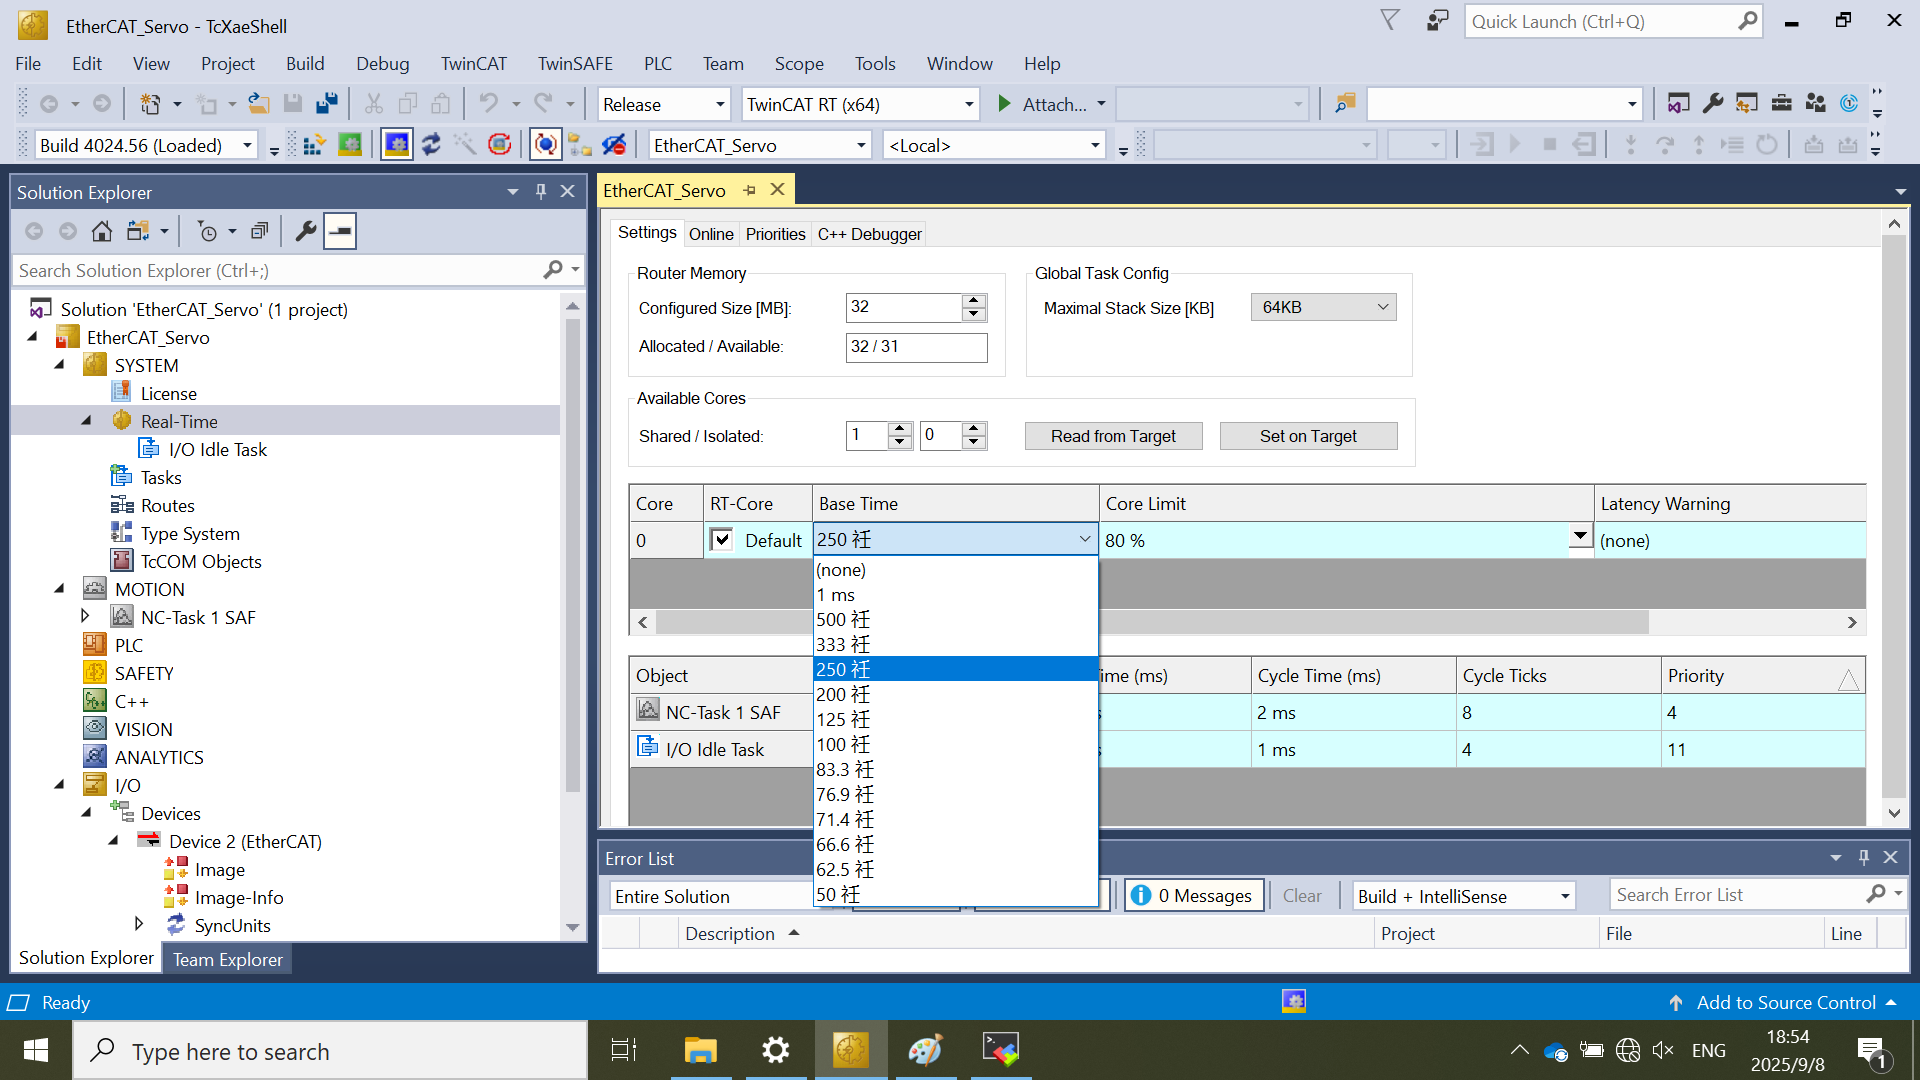Click the green Restart TwinCAT Run Mode icon
This screenshot has width=1920, height=1080.
[350, 145]
